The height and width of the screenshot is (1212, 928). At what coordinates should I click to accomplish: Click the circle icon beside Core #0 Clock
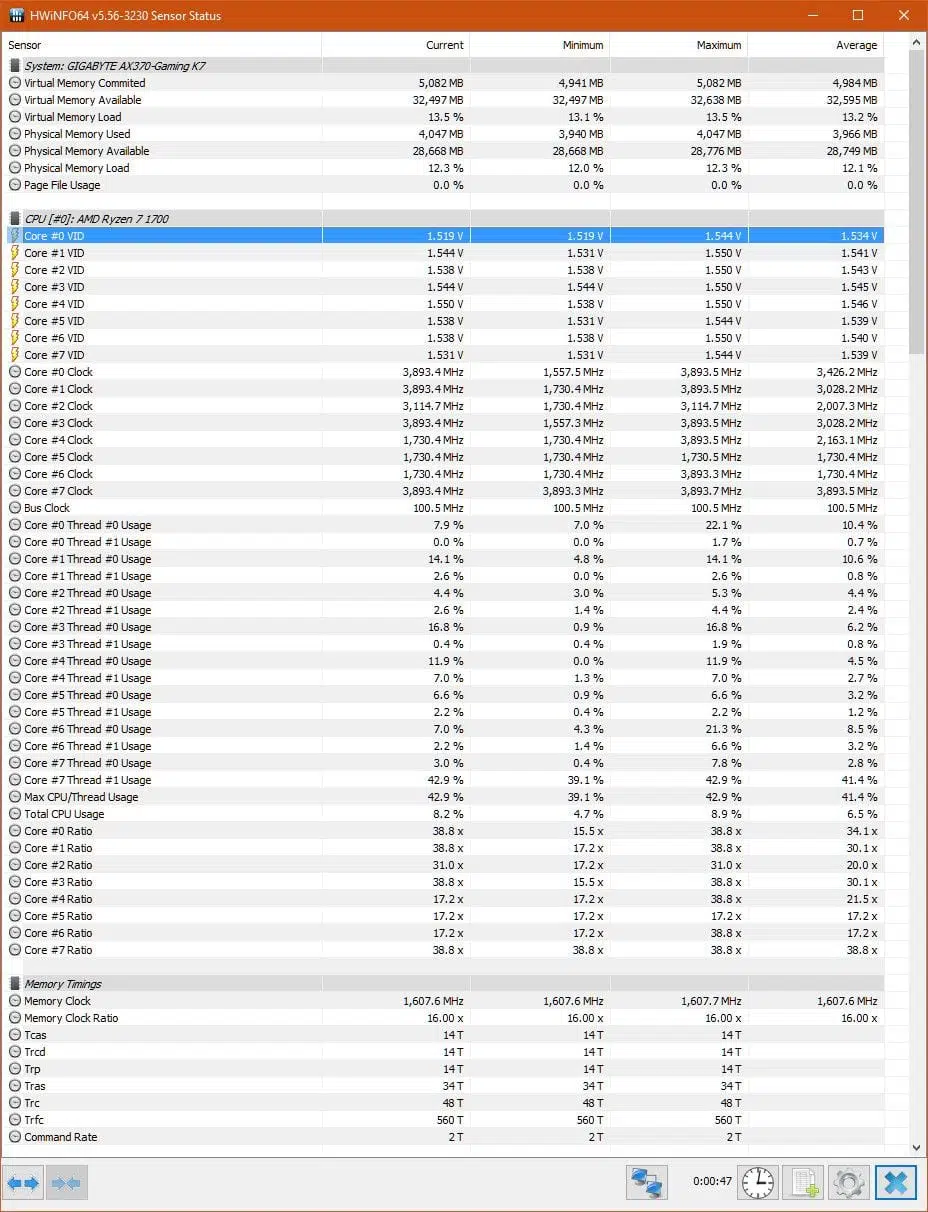pyautogui.click(x=14, y=372)
